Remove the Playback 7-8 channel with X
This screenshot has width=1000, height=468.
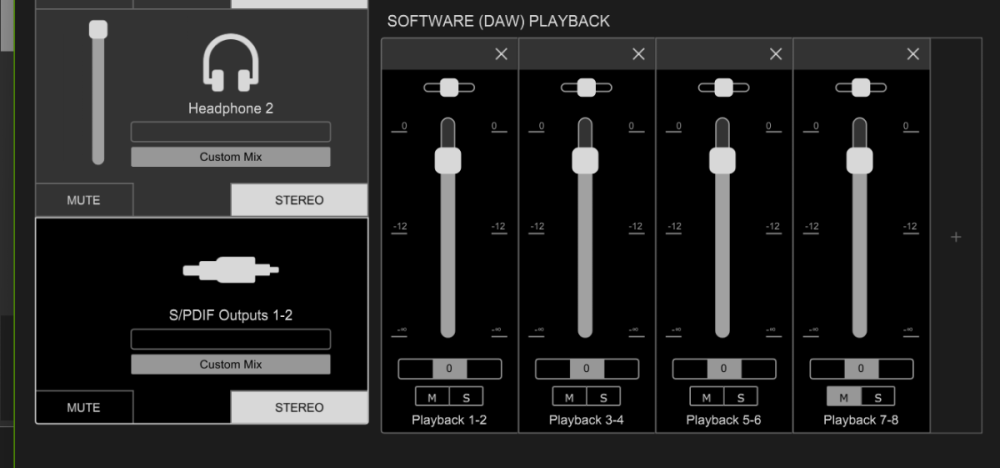tap(913, 54)
